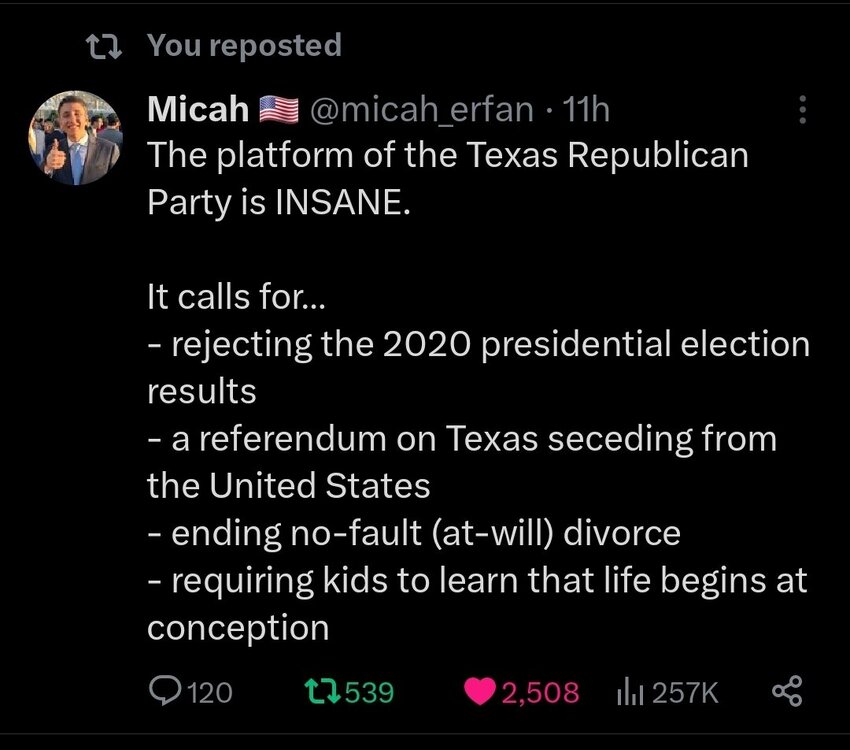This screenshot has width=850, height=750.
Task: Click the "You reposted" label
Action: [244, 45]
